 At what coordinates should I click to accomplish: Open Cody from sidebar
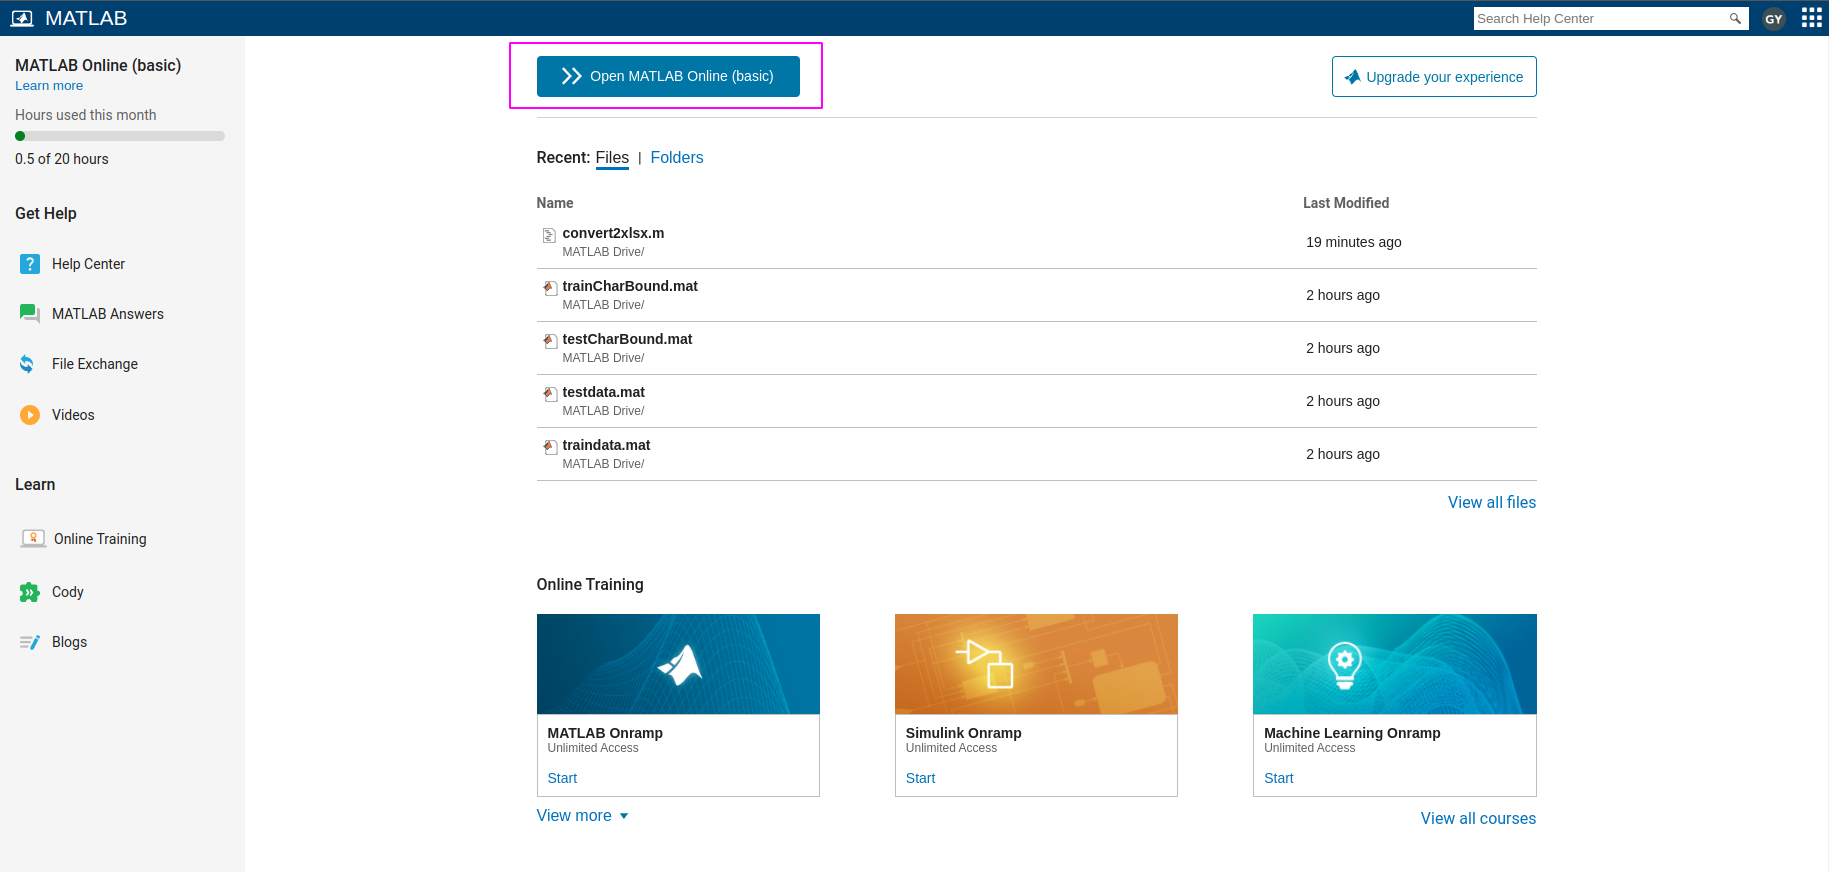point(68,592)
